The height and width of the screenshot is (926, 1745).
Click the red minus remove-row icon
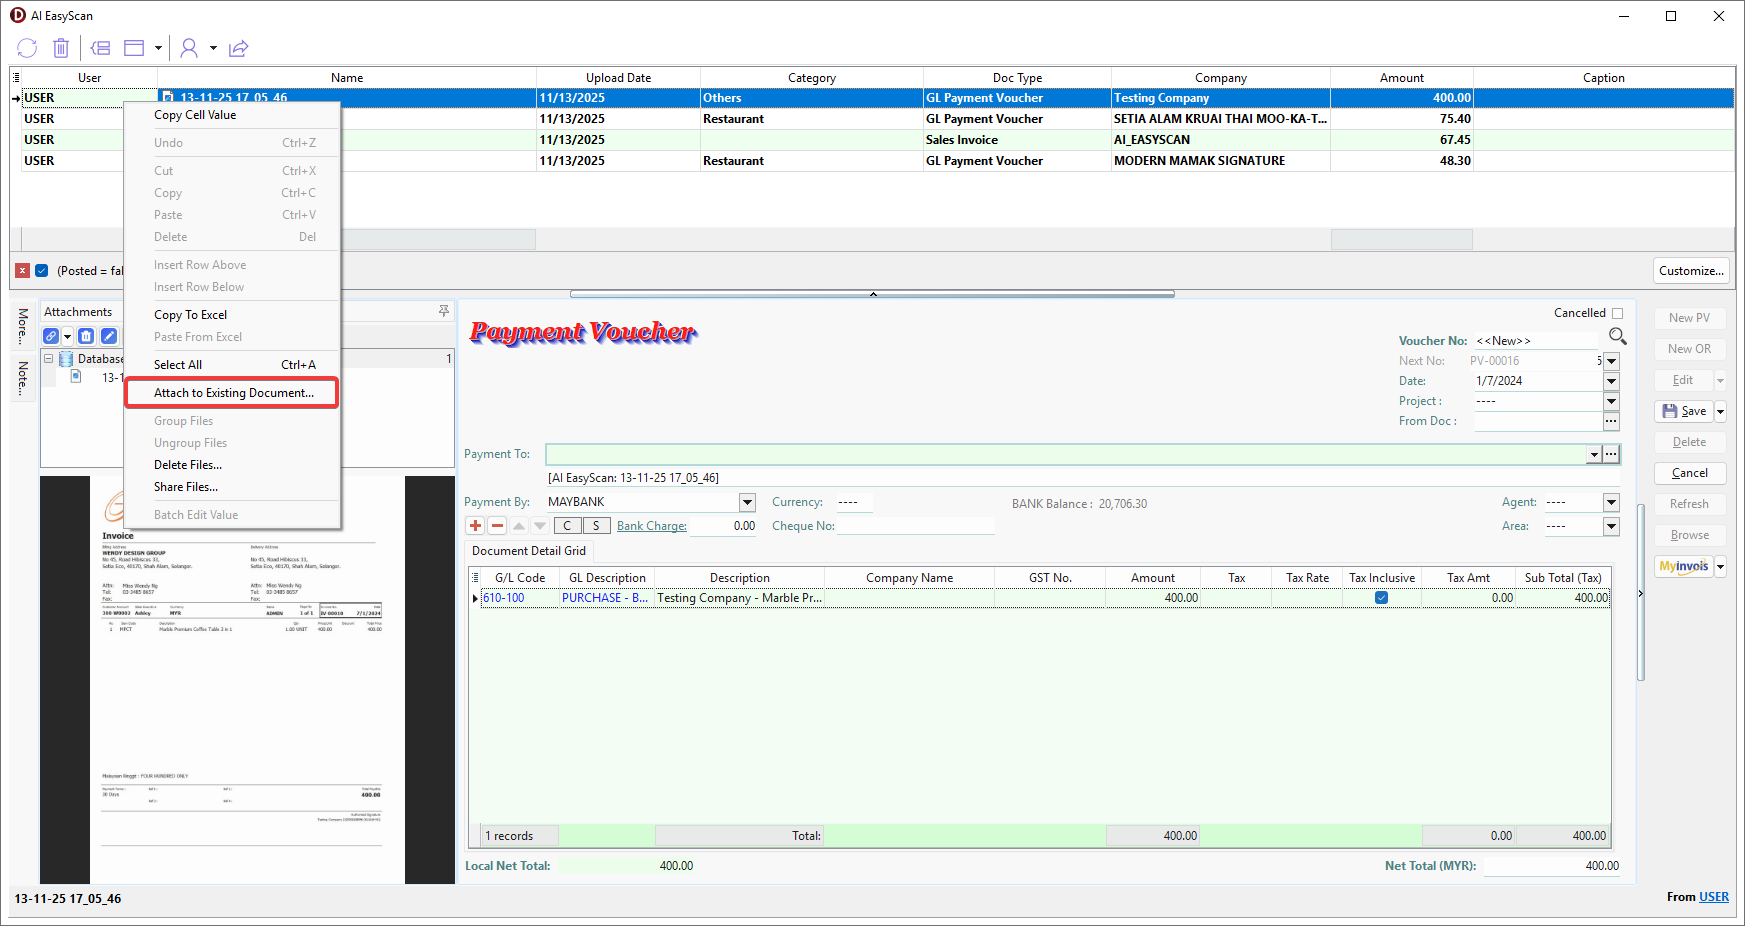497,526
